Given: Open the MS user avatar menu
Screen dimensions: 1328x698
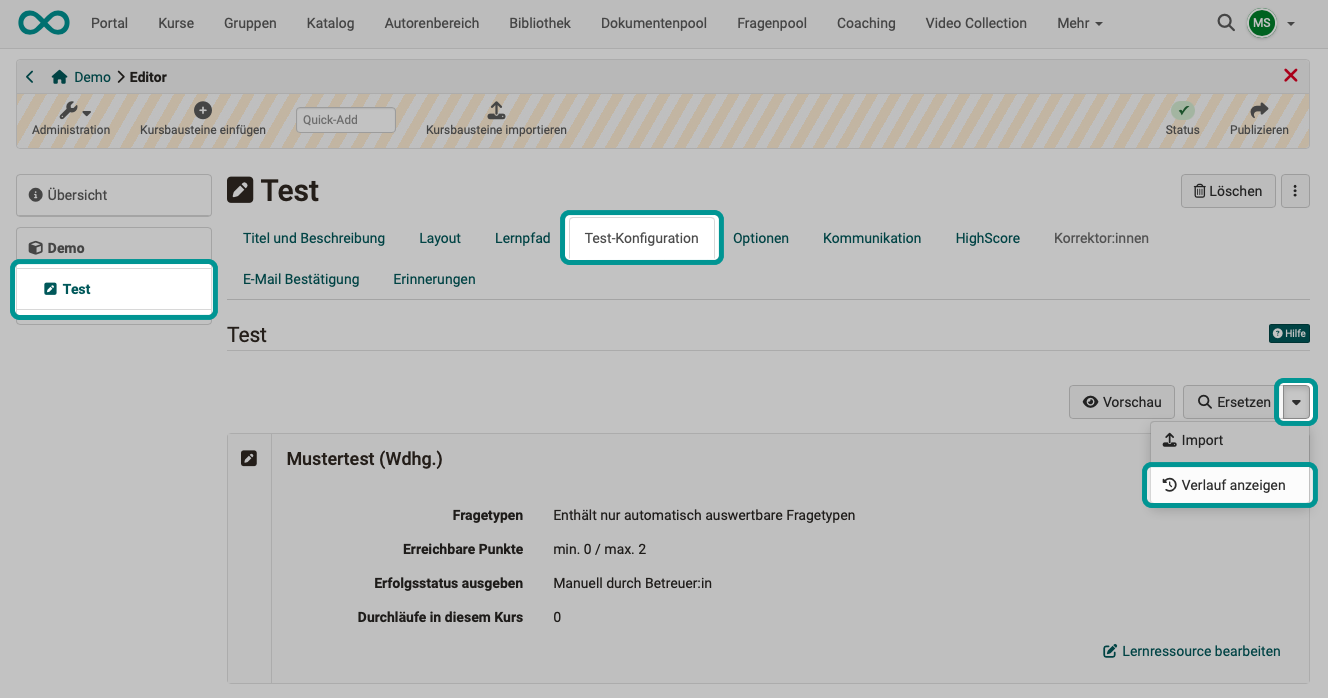Looking at the screenshot, I should [1262, 22].
